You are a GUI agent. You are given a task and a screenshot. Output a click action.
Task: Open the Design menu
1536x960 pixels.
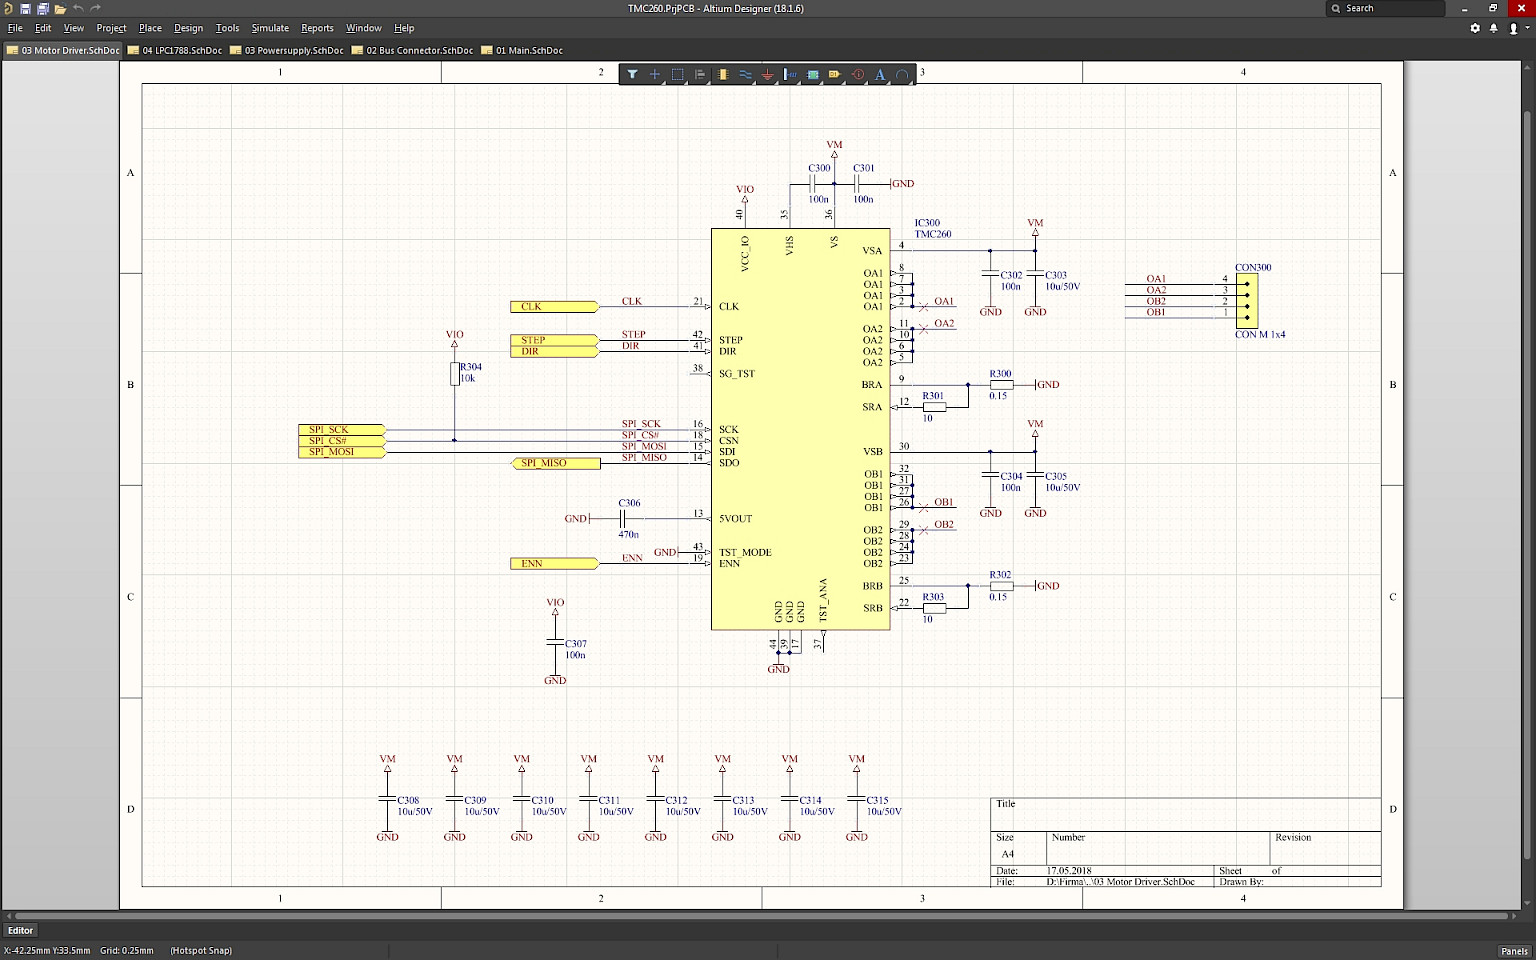(x=188, y=28)
